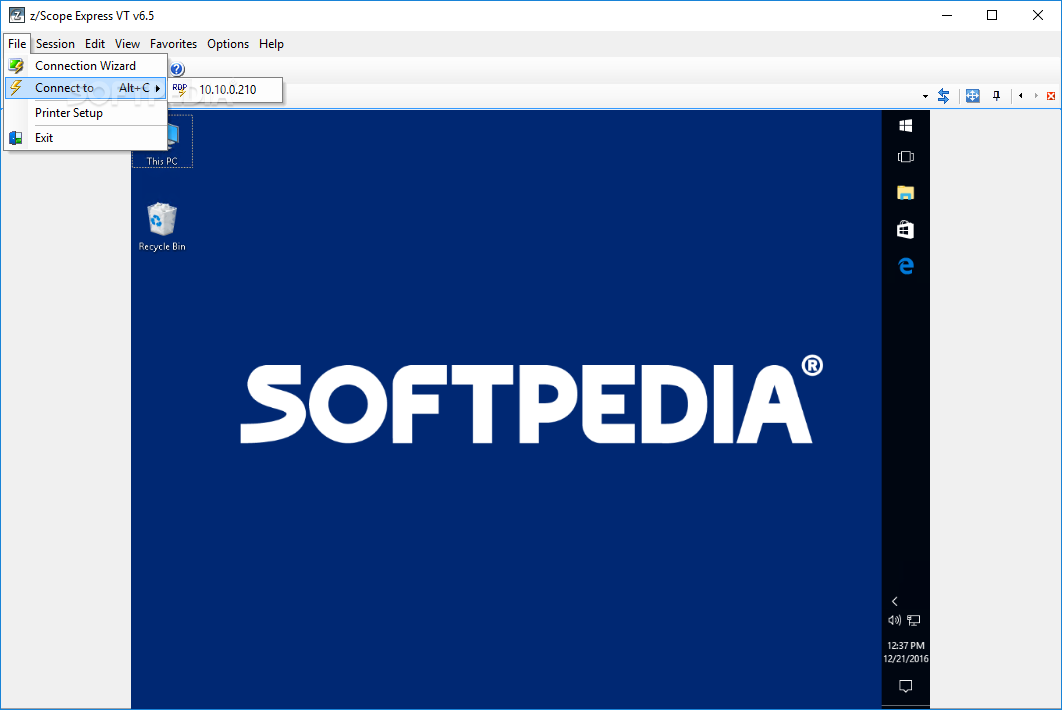This screenshot has height=710, width=1062.
Task: Launch Edge browser in remote taskbar
Action: click(906, 266)
